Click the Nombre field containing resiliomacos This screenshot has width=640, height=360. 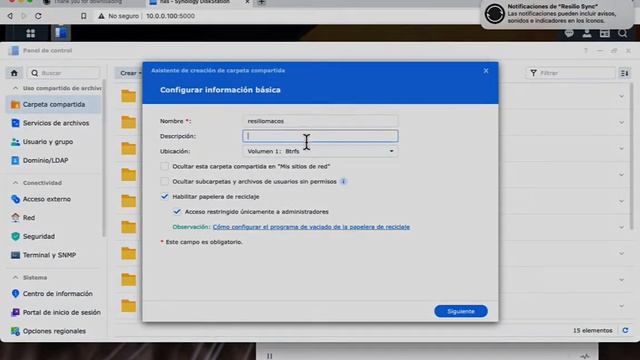pyautogui.click(x=320, y=121)
